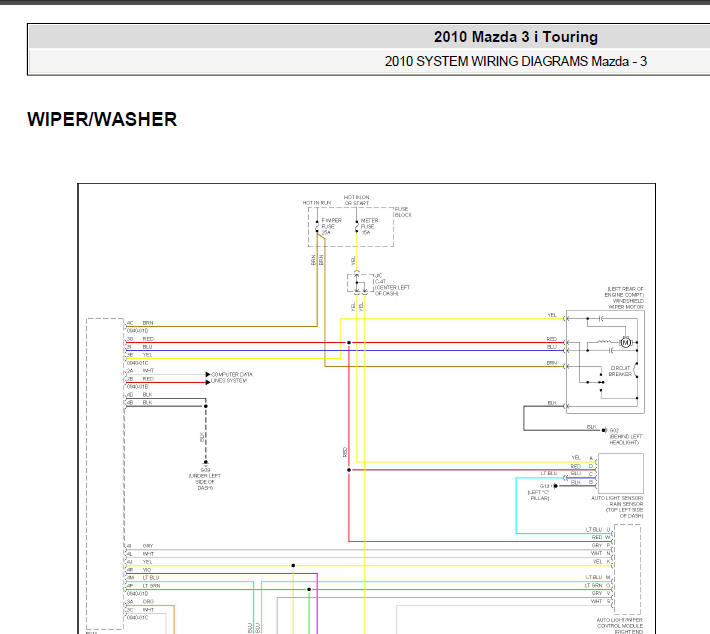Click 'LT GRN O' pin on control module
Viewport: 710px width, 634px height.
(x=597, y=585)
